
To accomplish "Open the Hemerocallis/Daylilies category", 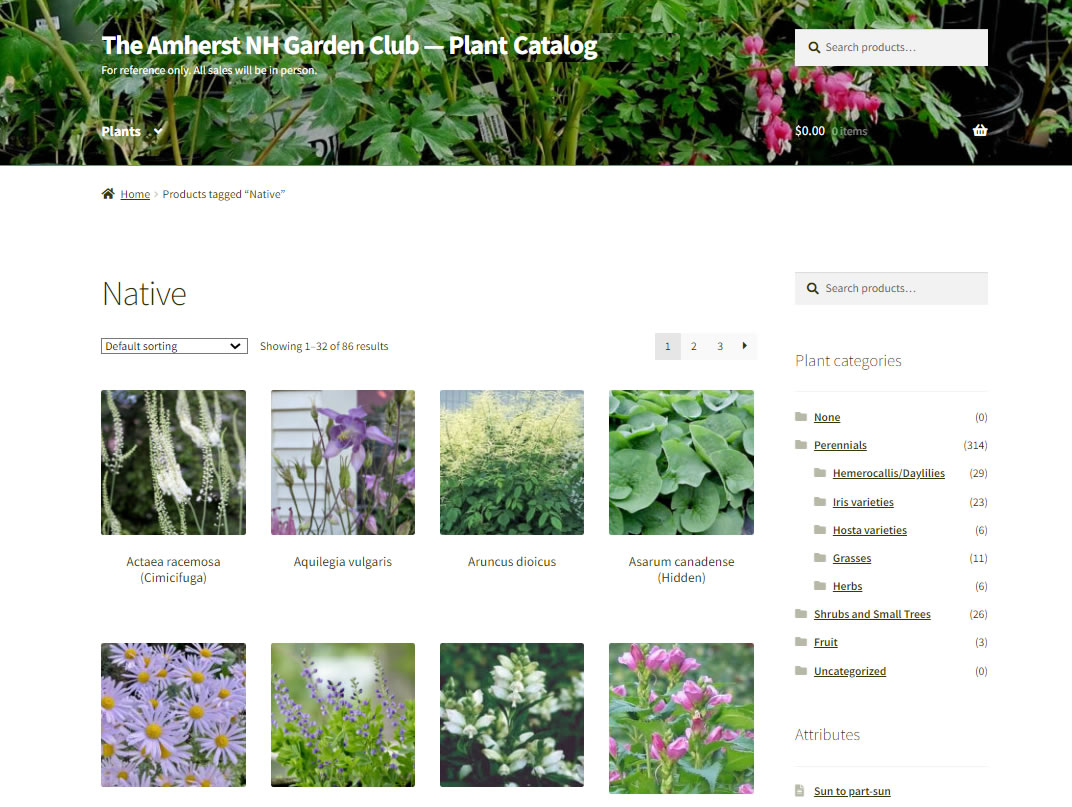I will click(x=889, y=473).
